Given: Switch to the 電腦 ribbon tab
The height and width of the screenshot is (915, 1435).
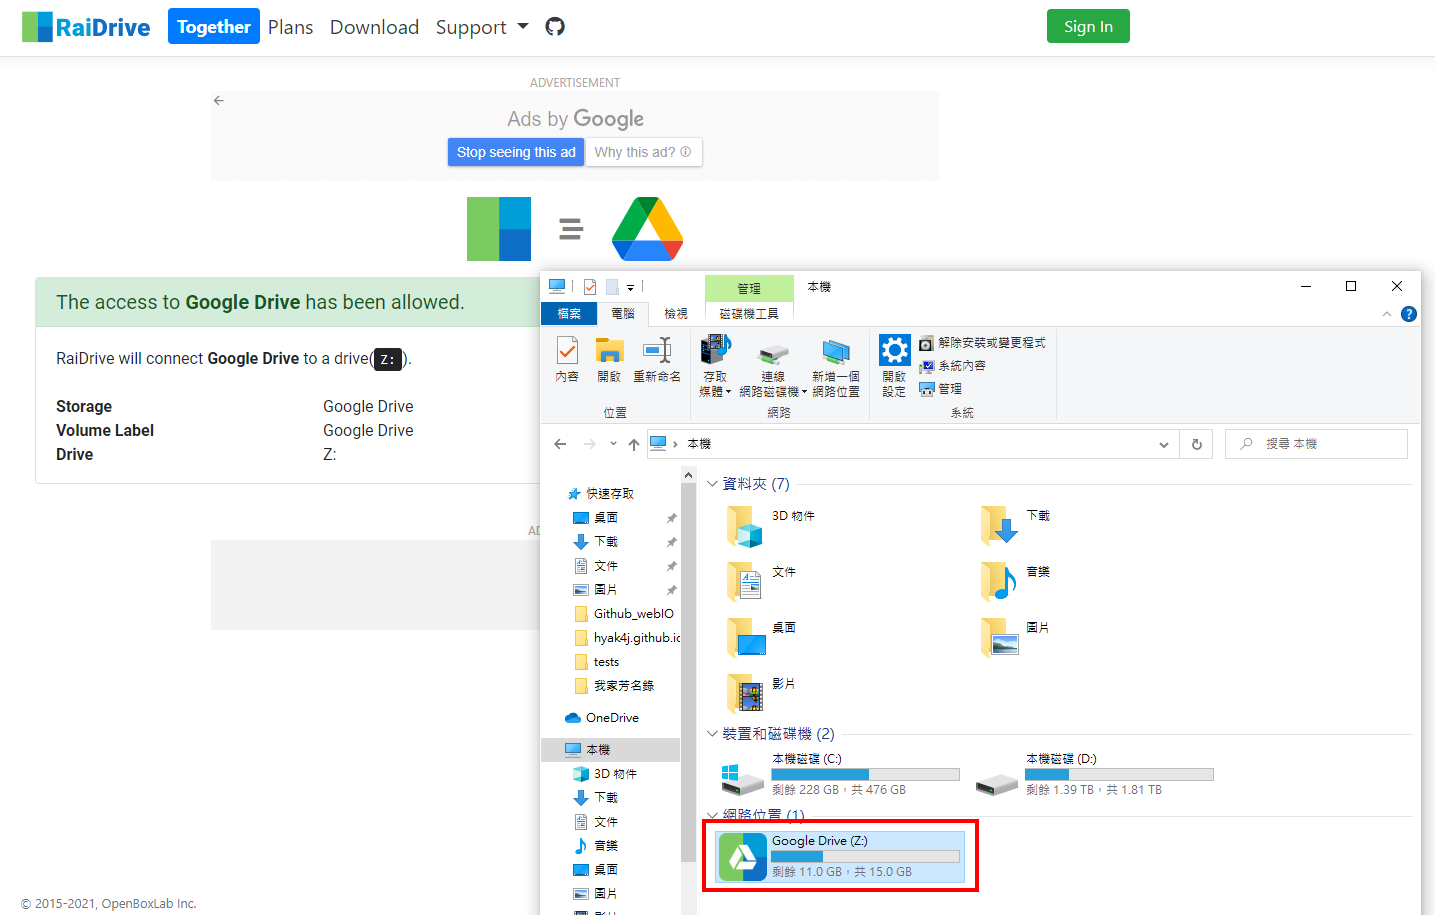Looking at the screenshot, I should pyautogui.click(x=623, y=314).
